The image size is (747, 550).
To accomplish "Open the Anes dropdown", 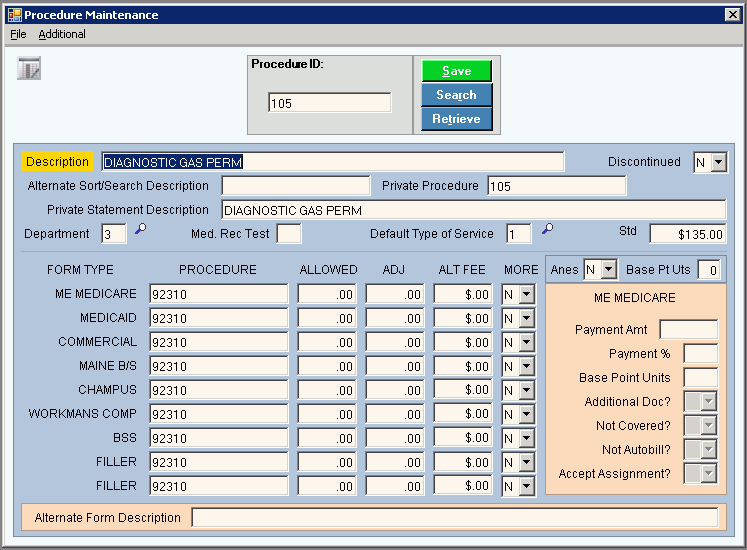I will click(609, 269).
